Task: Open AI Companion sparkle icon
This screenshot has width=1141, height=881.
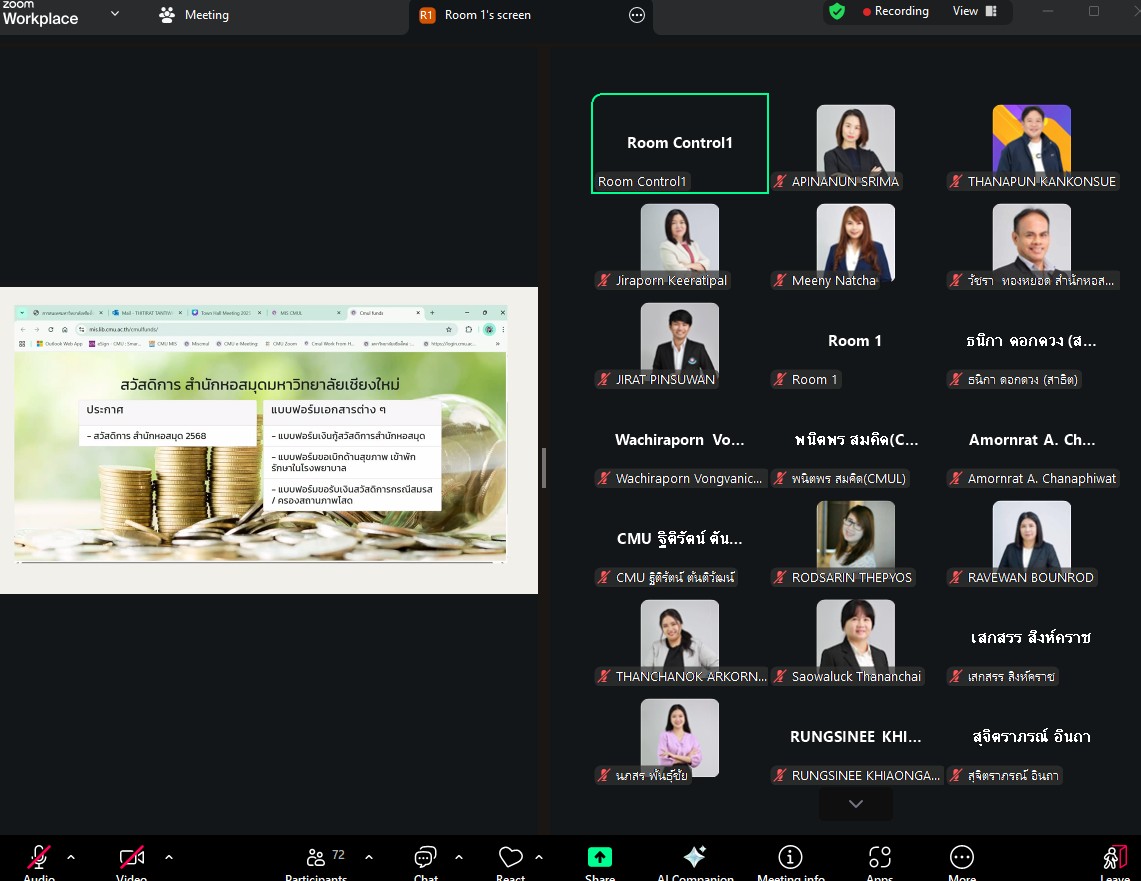Action: tap(695, 856)
